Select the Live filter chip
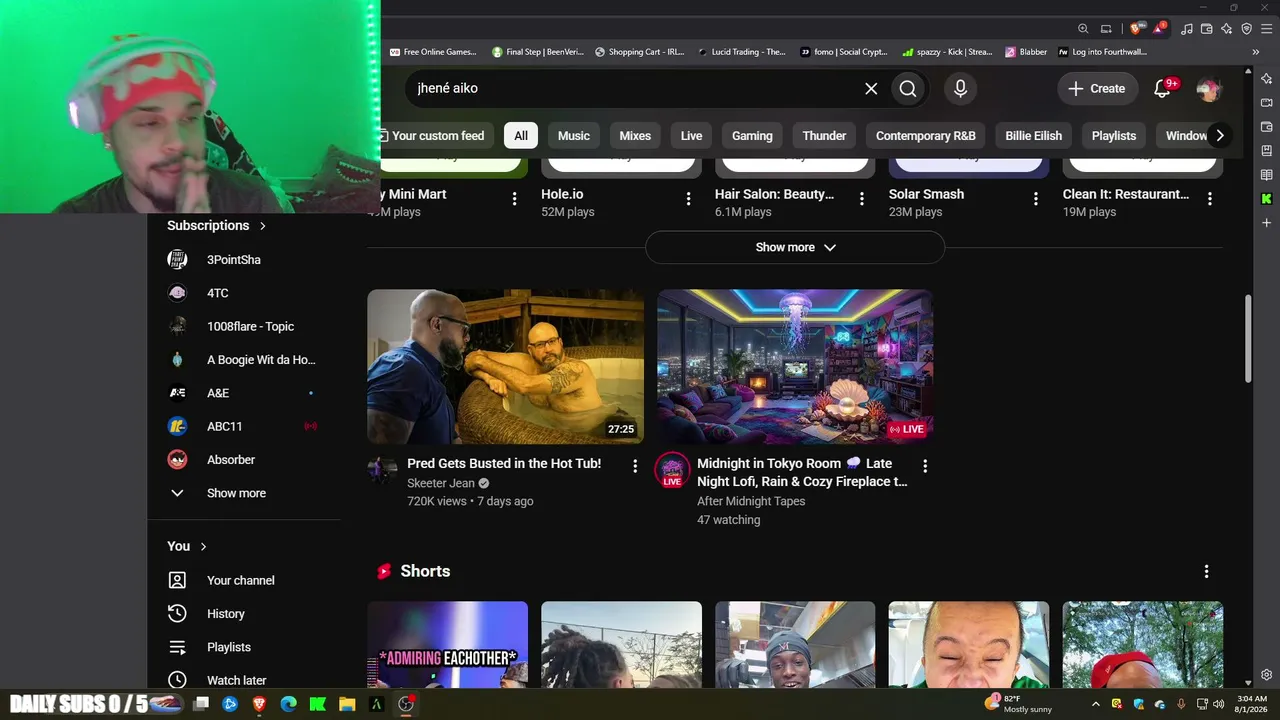The height and width of the screenshot is (720, 1280). pyautogui.click(x=692, y=136)
